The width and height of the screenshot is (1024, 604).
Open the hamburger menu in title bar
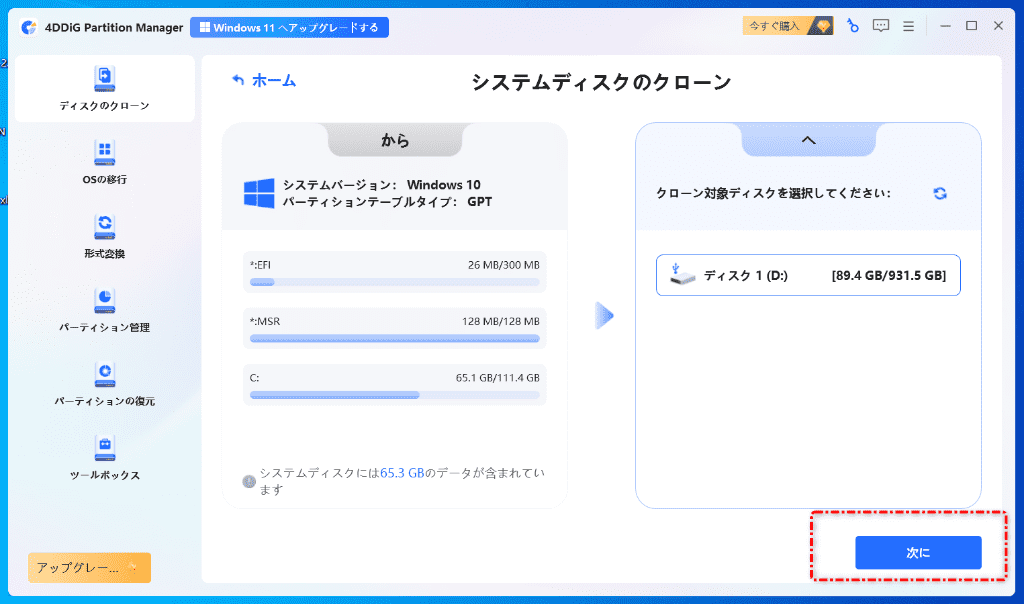coord(908,26)
